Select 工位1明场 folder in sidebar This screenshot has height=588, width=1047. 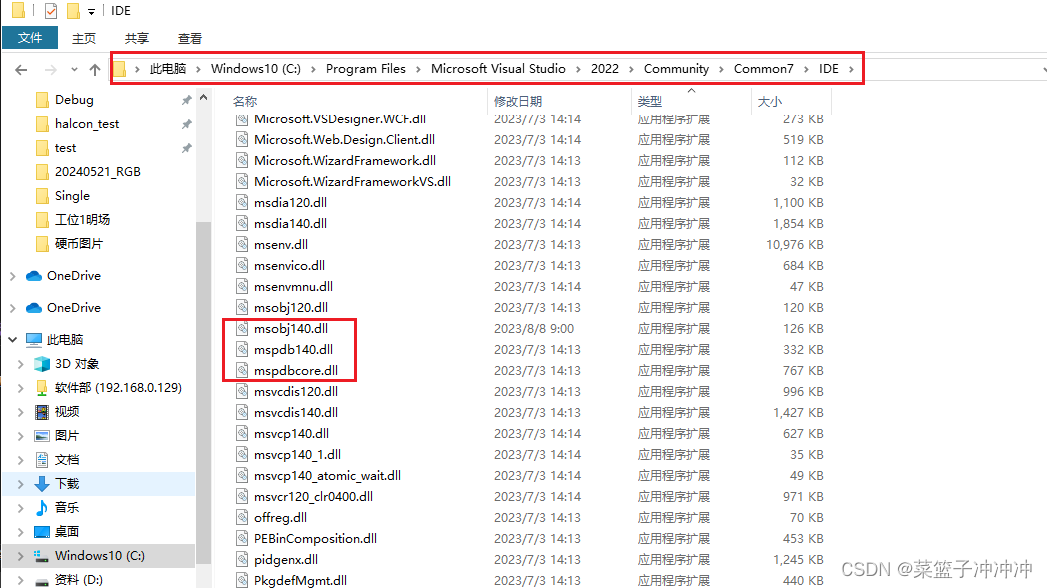82,220
